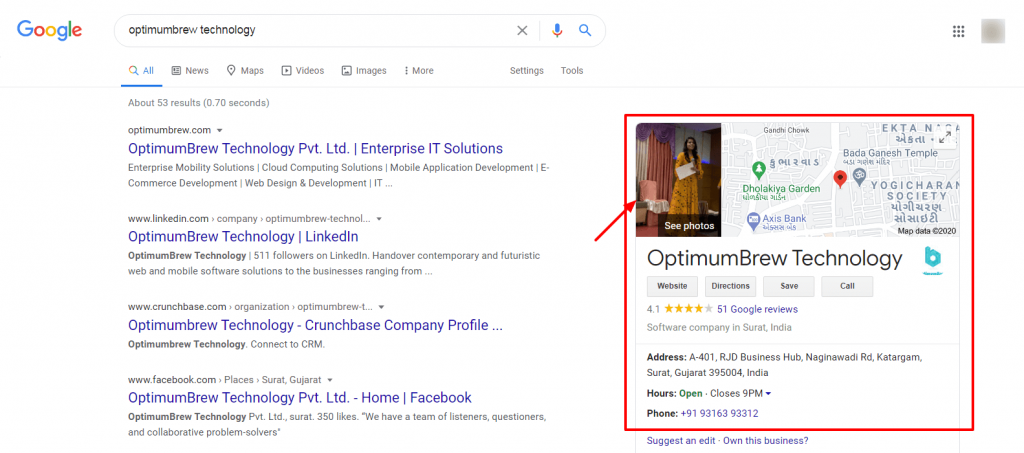Switch to the Maps tab
The image size is (1024, 453).
[245, 70]
